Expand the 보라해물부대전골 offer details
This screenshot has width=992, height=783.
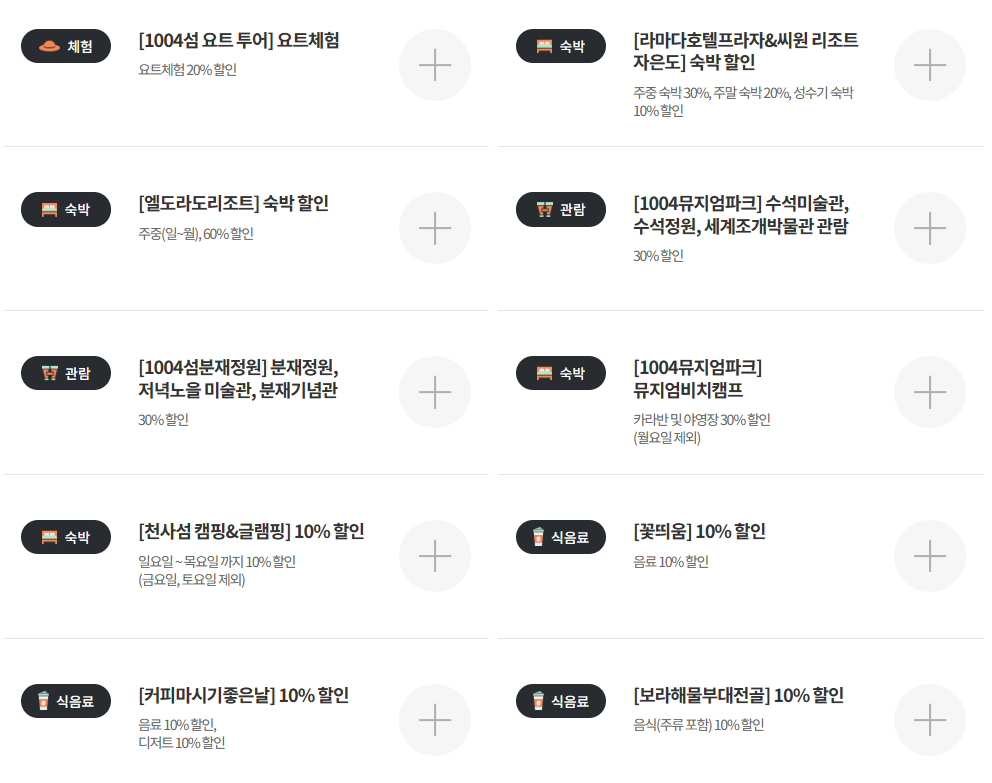930,719
